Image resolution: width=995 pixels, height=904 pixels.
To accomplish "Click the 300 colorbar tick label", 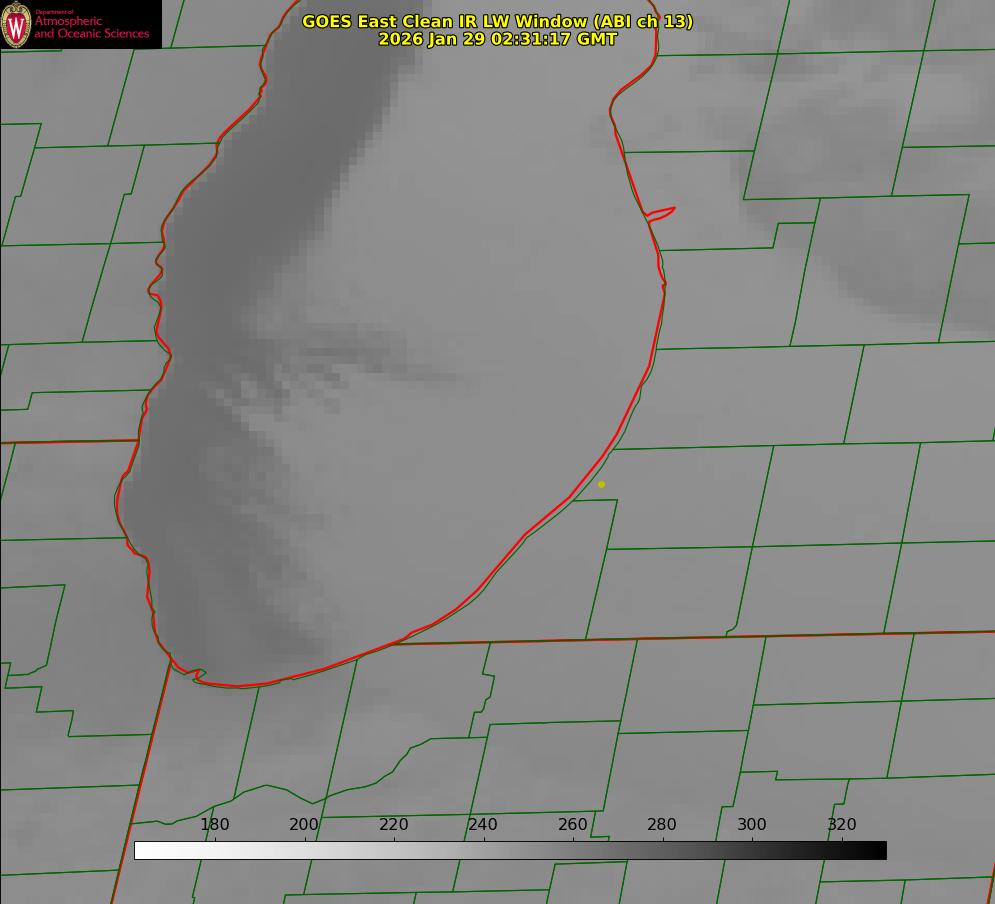I will coord(752,825).
